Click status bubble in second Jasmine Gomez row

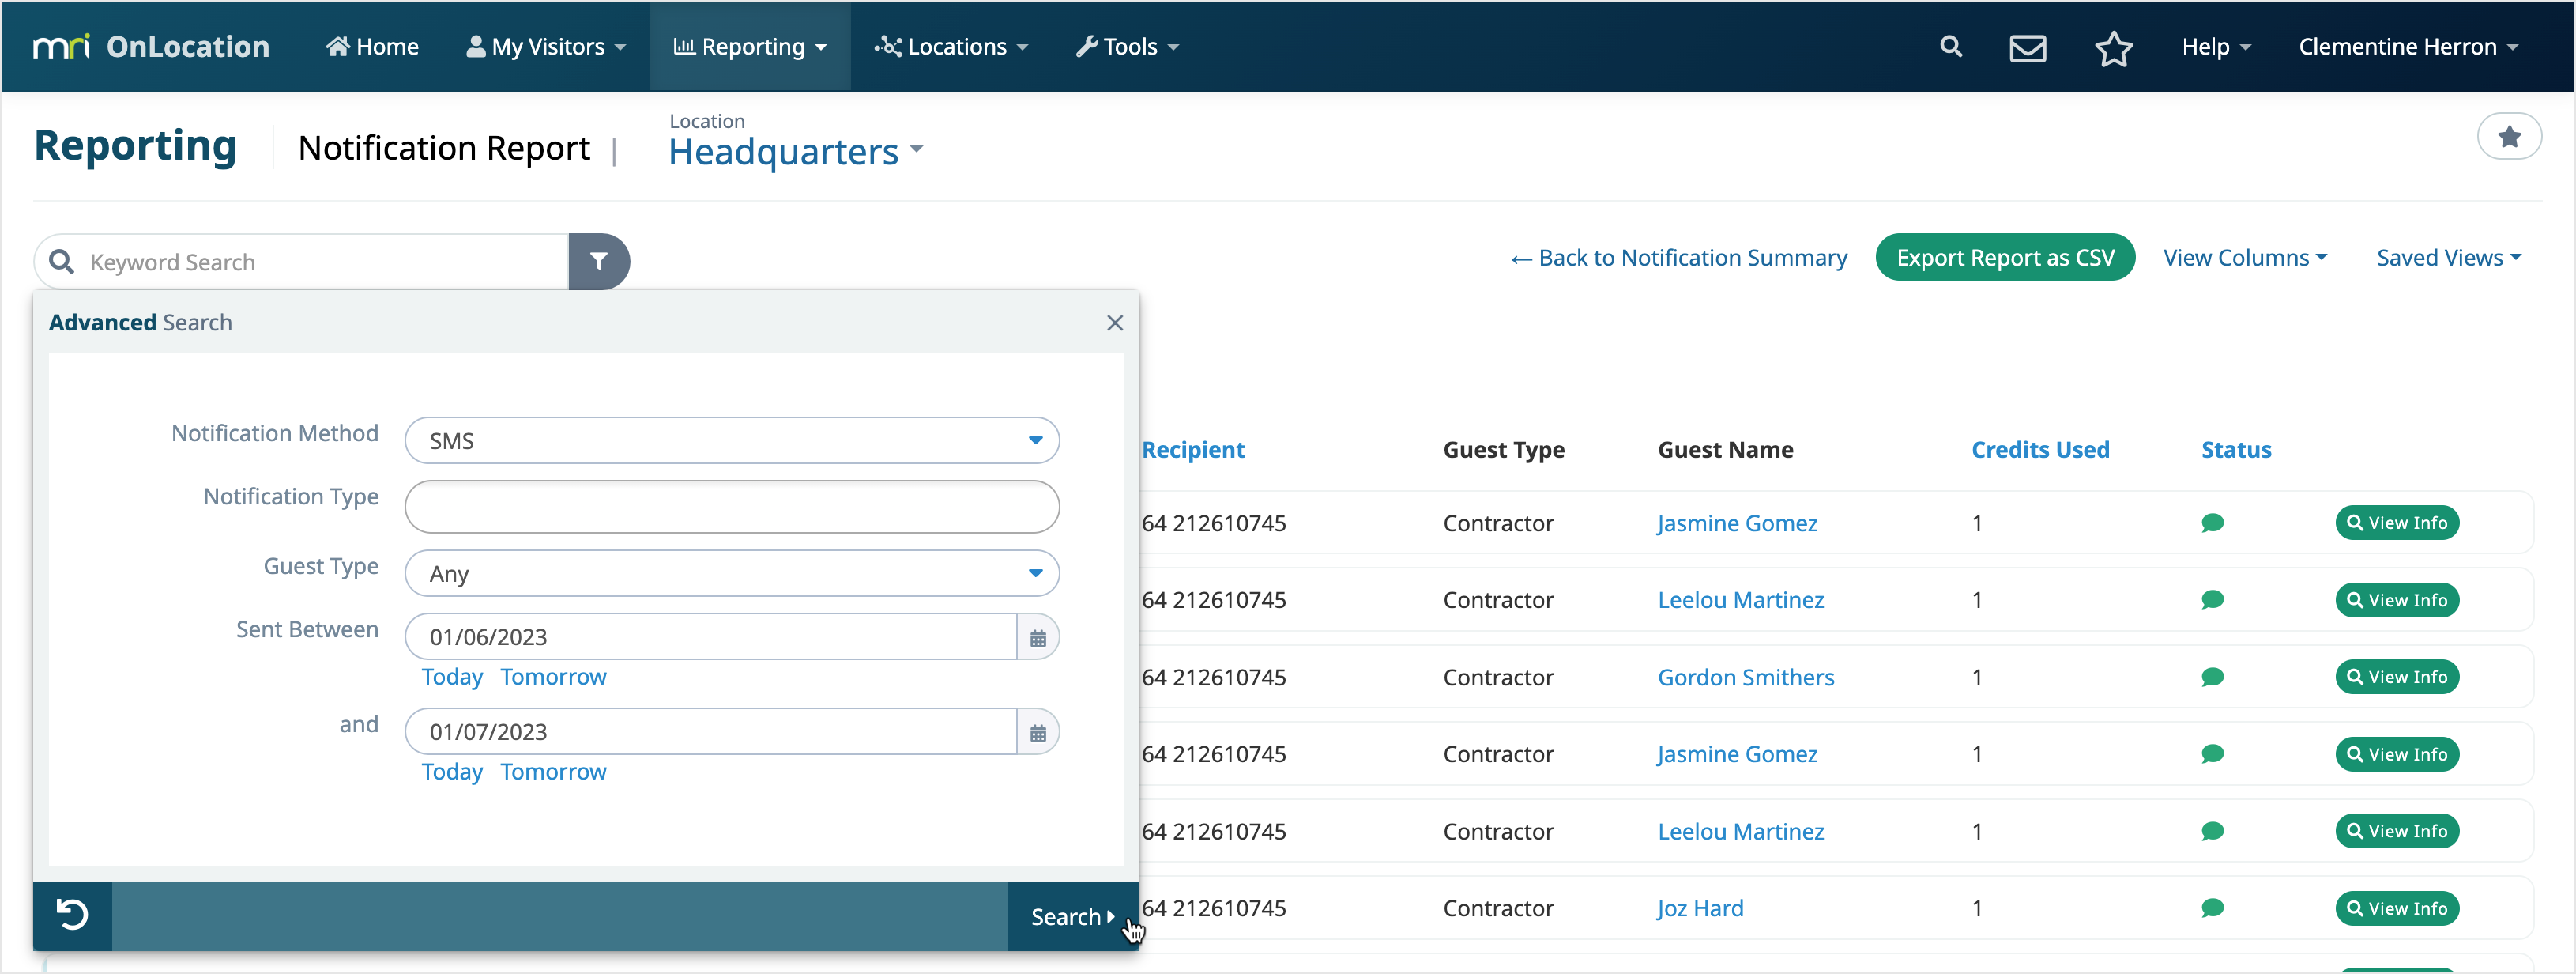click(x=2212, y=754)
